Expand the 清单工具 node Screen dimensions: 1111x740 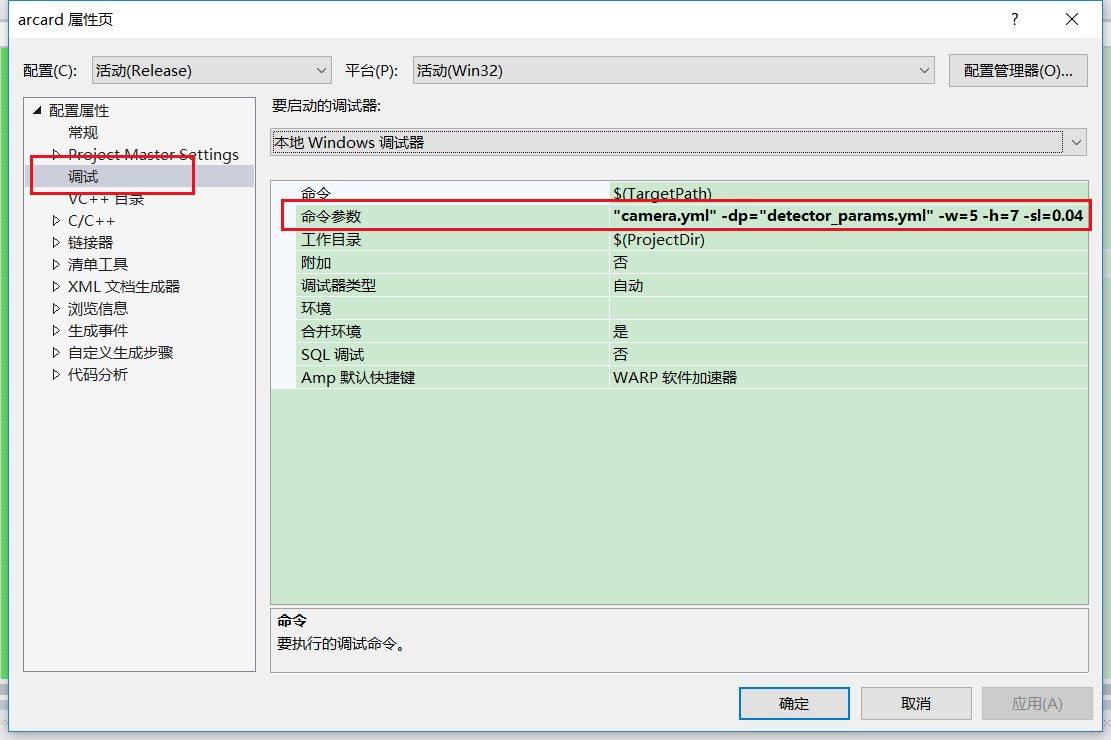[x=58, y=264]
